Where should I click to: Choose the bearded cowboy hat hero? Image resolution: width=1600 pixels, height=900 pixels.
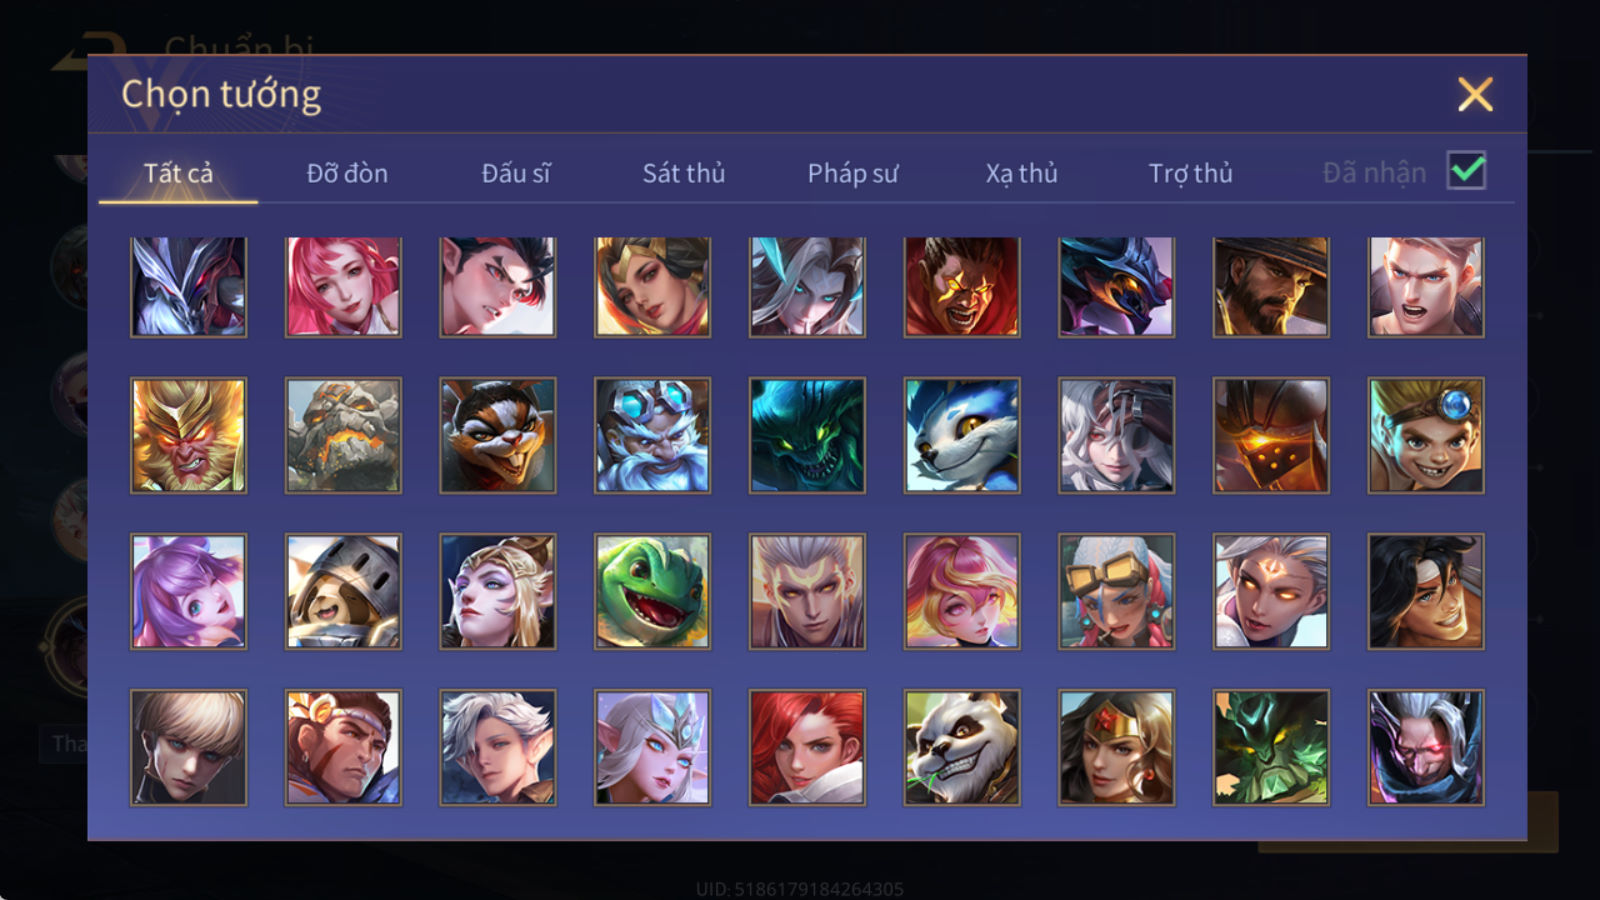pos(1271,287)
